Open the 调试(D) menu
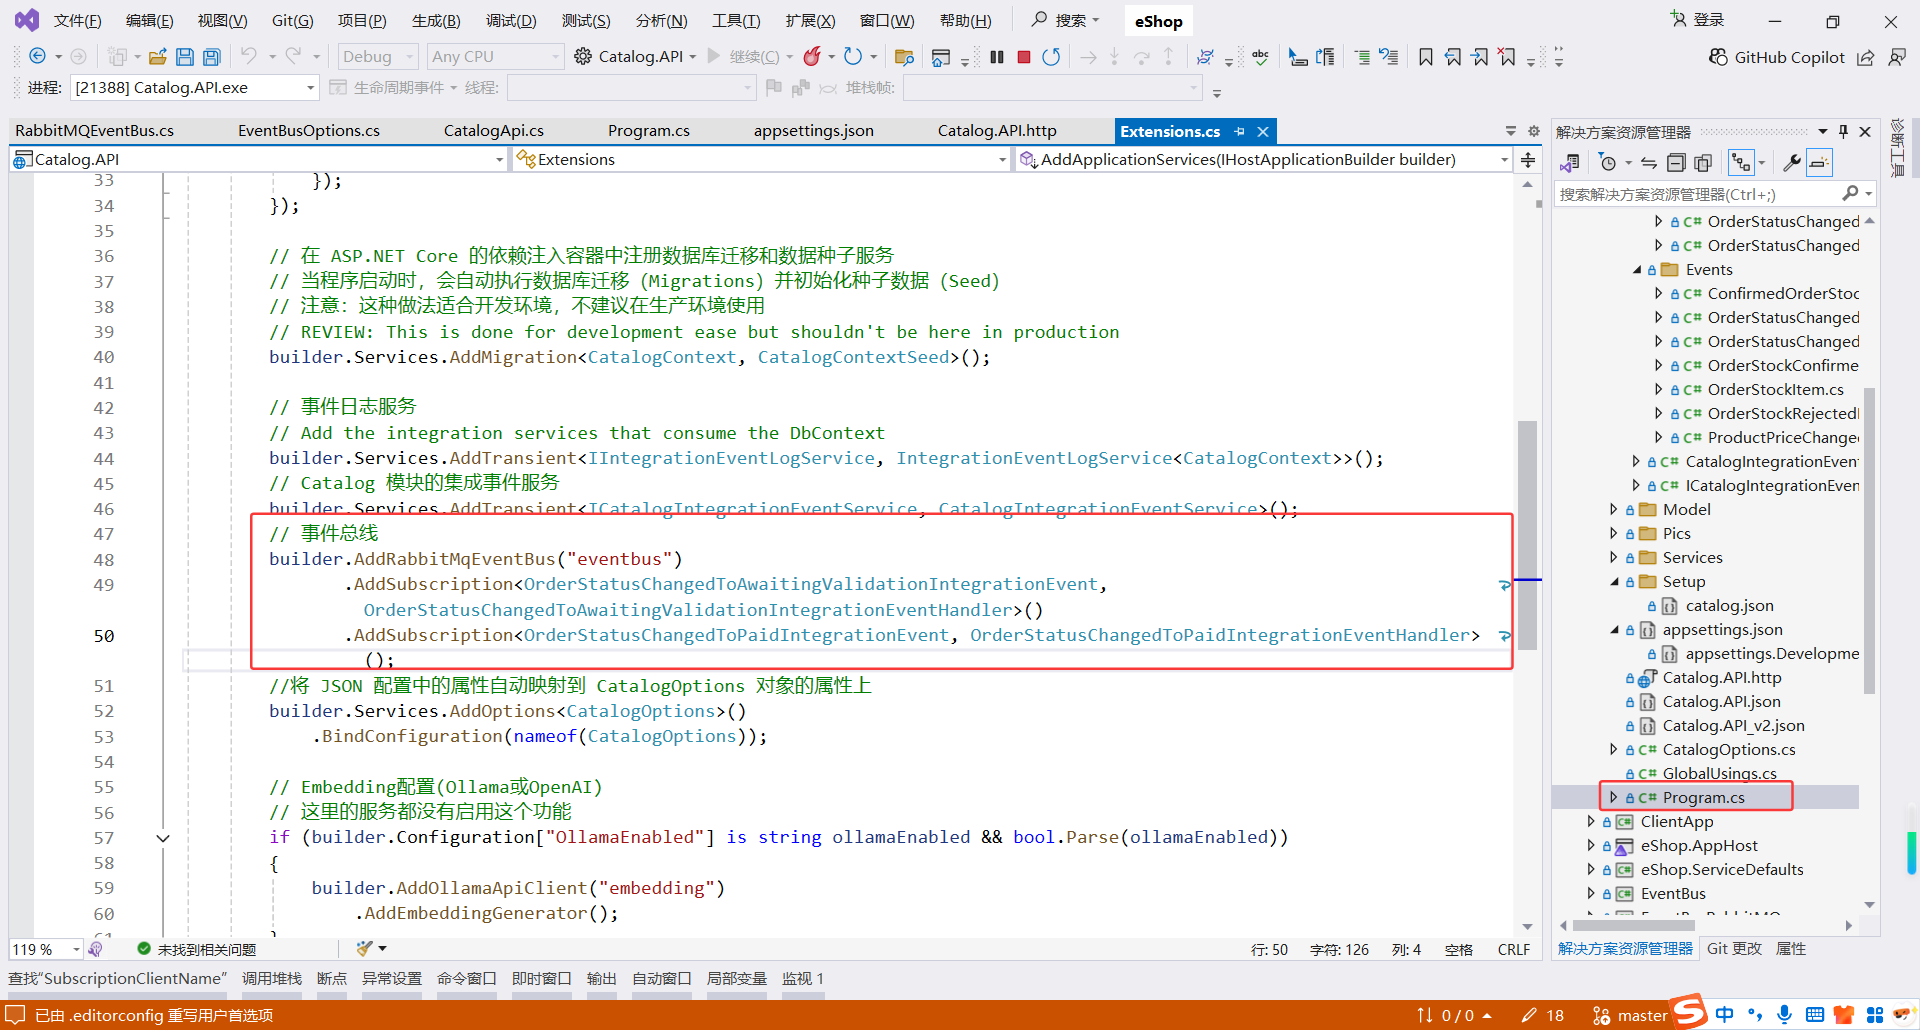The image size is (1920, 1030). [x=511, y=20]
